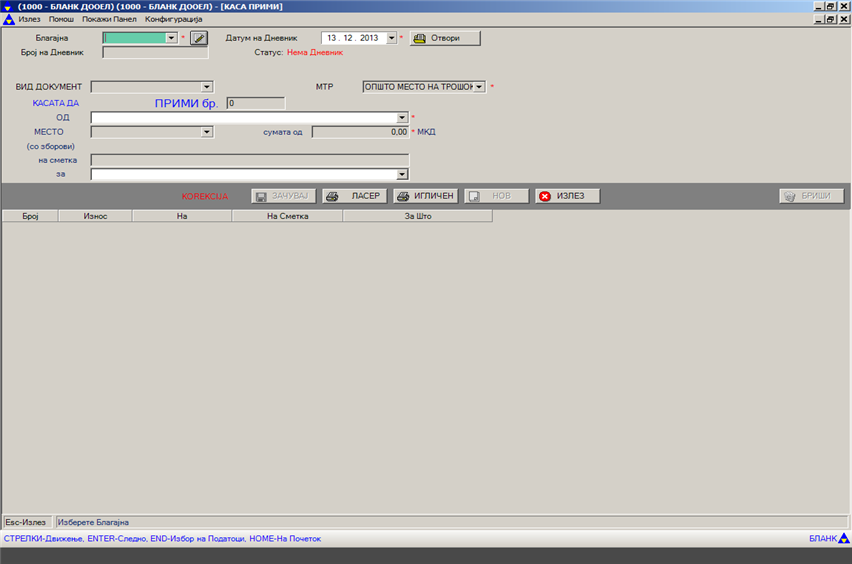Print with the ЛАСЕР printer button

[x=354, y=196]
